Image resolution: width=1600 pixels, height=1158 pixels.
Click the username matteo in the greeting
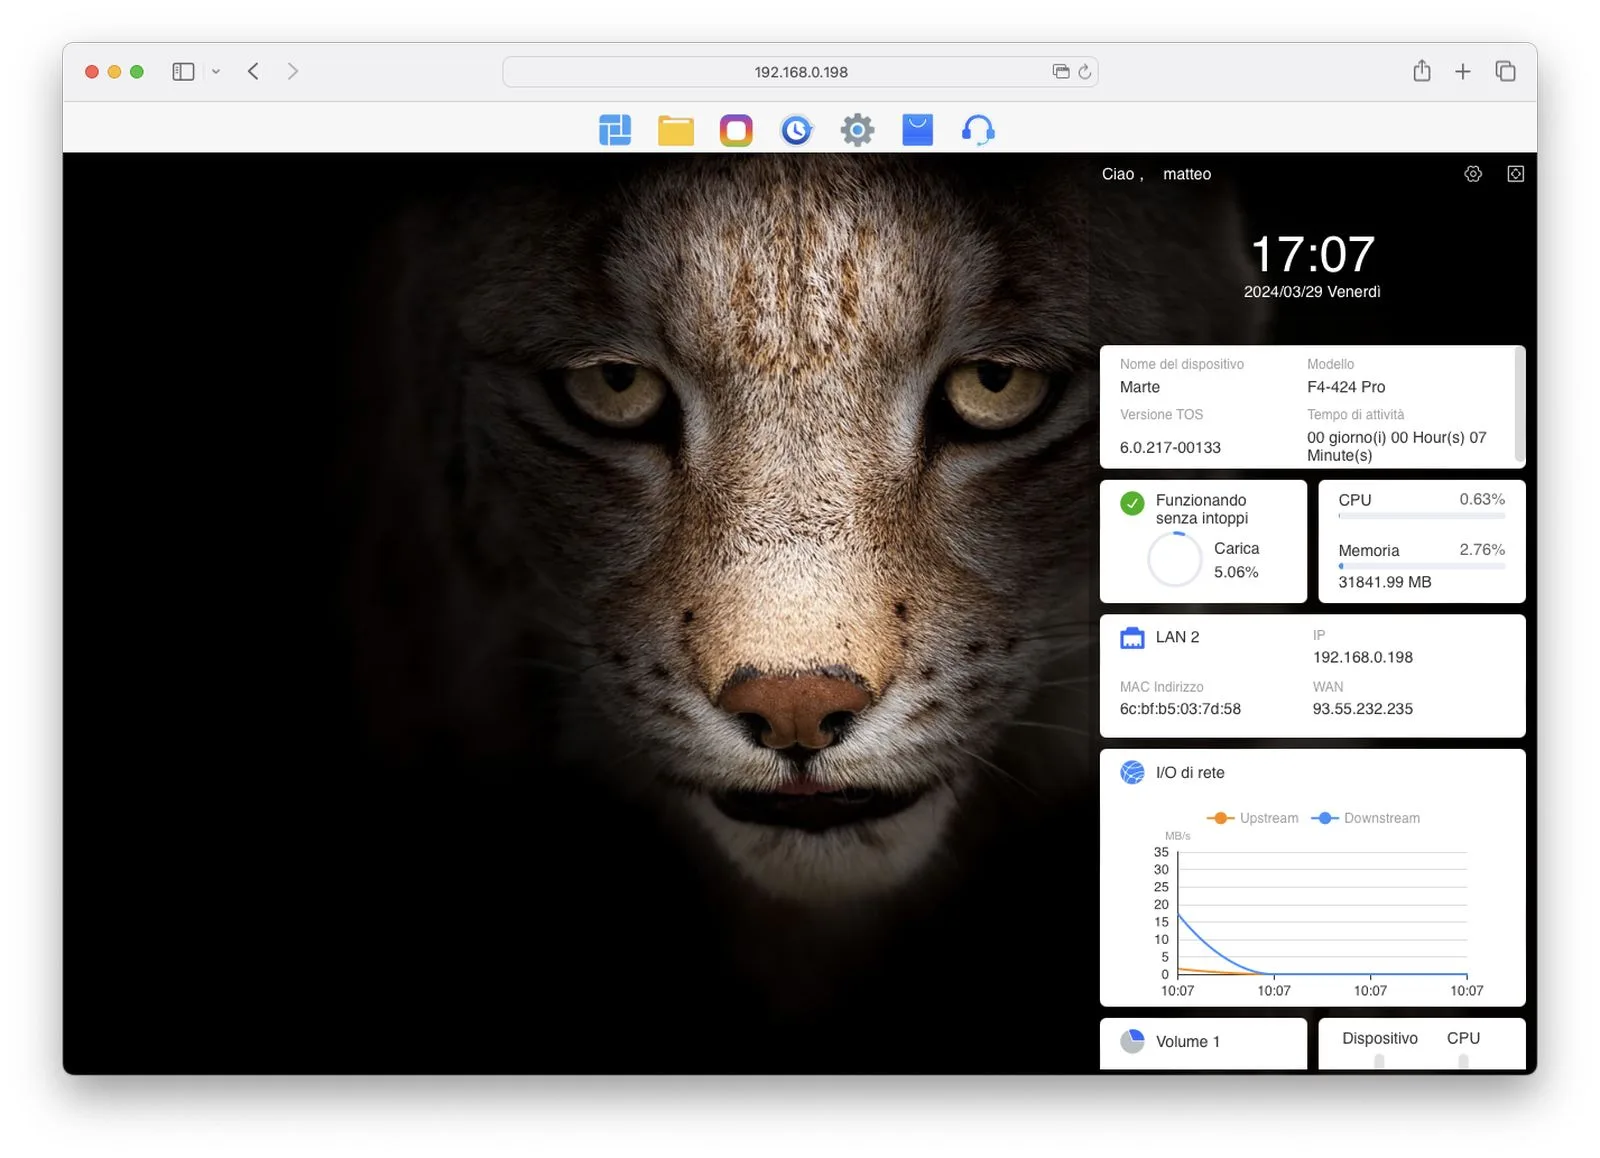point(1187,174)
